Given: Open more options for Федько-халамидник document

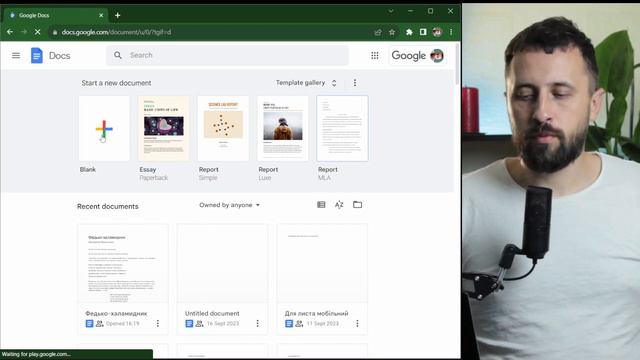Looking at the screenshot, I should pos(158,323).
